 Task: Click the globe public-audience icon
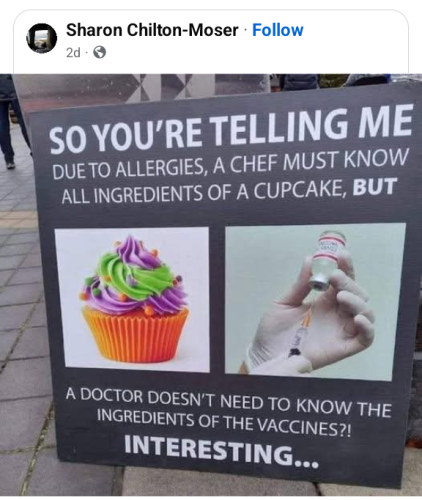[99, 52]
